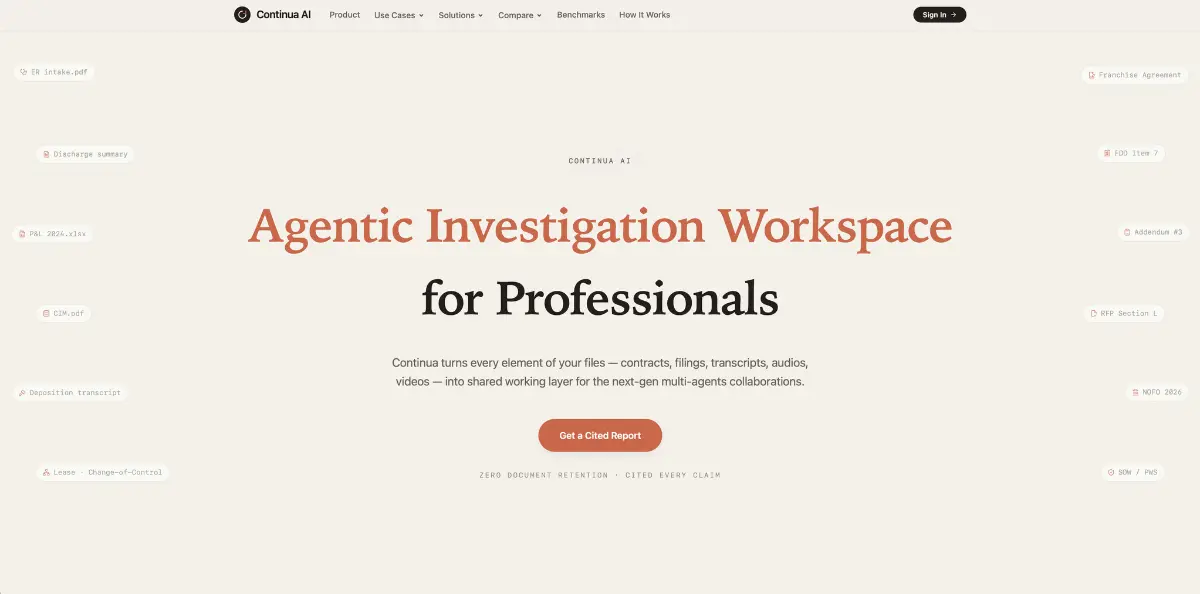The image size is (1200, 594).
Task: Click the Deposition transcript chip icon
Action: [23, 393]
